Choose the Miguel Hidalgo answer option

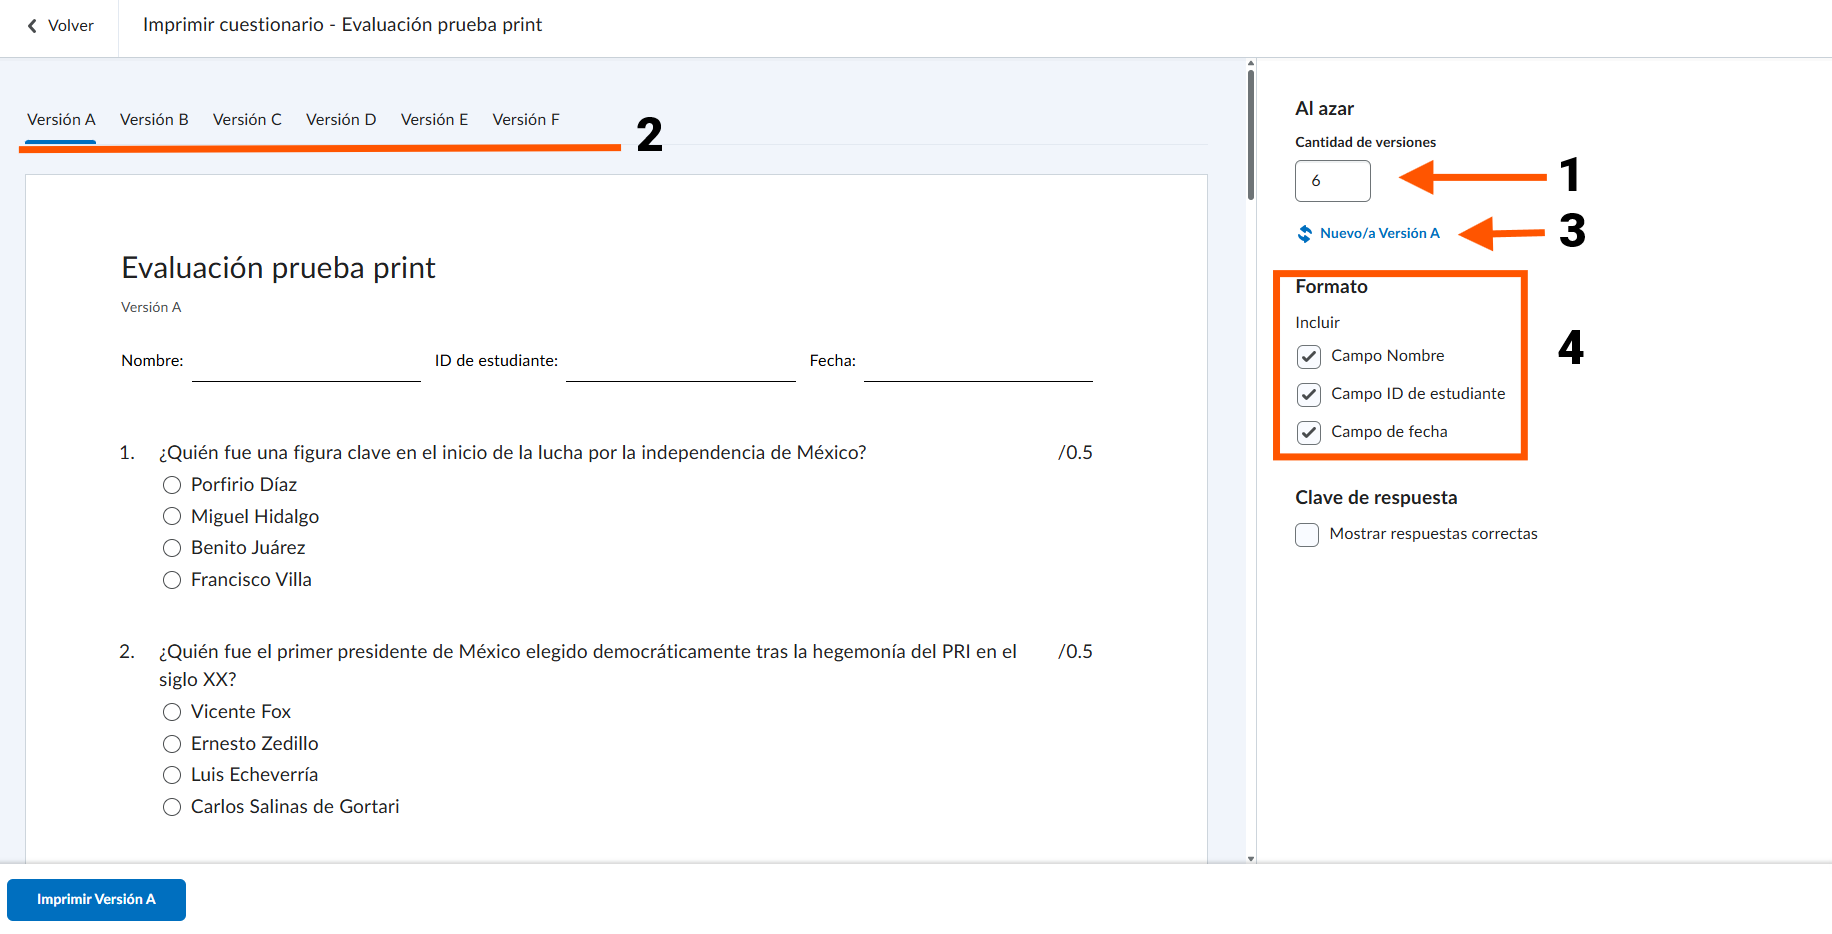[172, 516]
